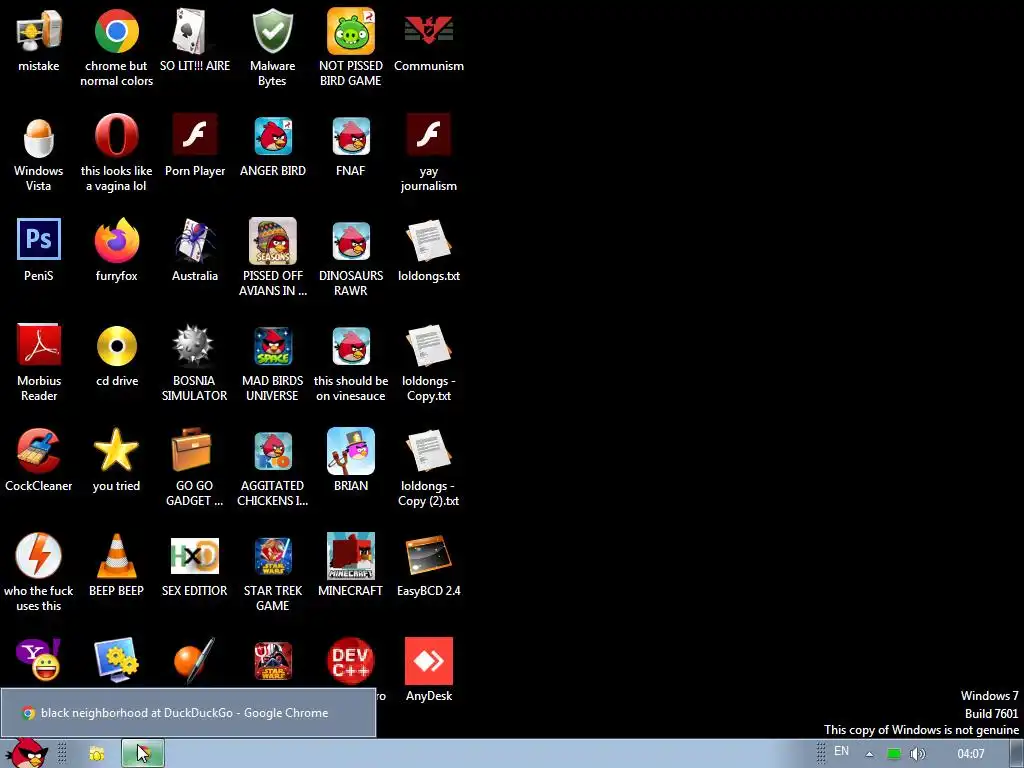Image resolution: width=1024 pixels, height=768 pixels.
Task: Open the loldongs.txt file
Action: (428, 241)
